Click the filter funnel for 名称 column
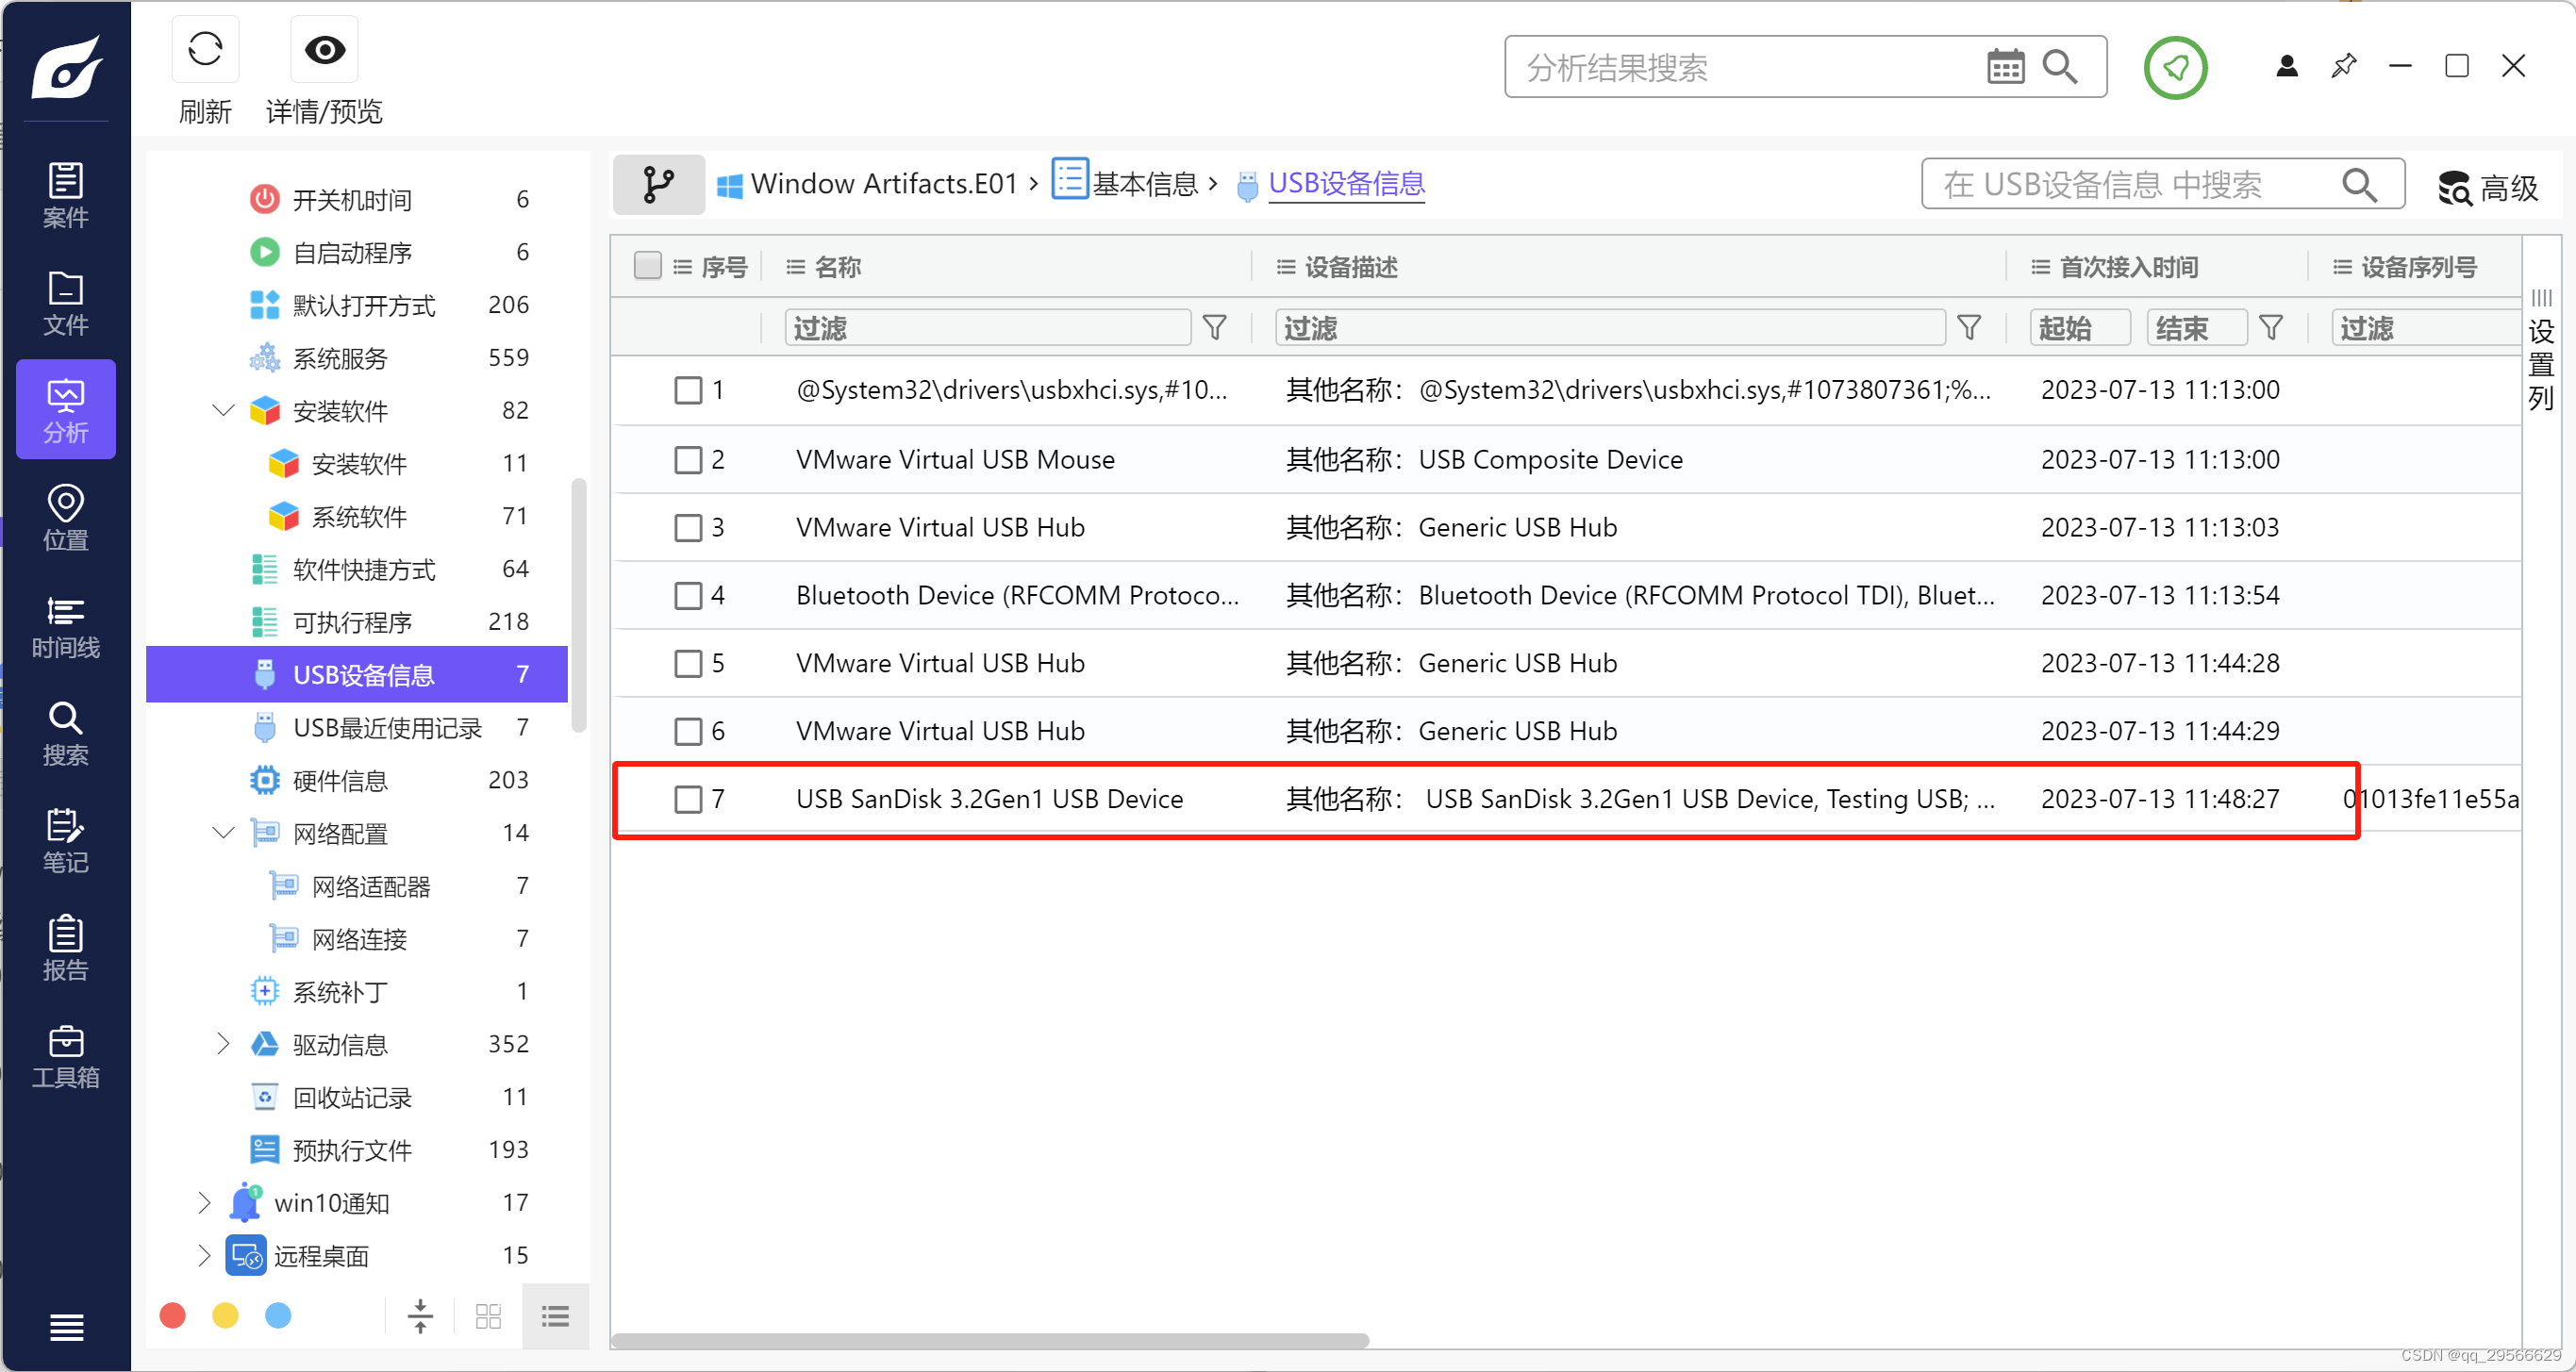This screenshot has width=2576, height=1372. (1214, 327)
